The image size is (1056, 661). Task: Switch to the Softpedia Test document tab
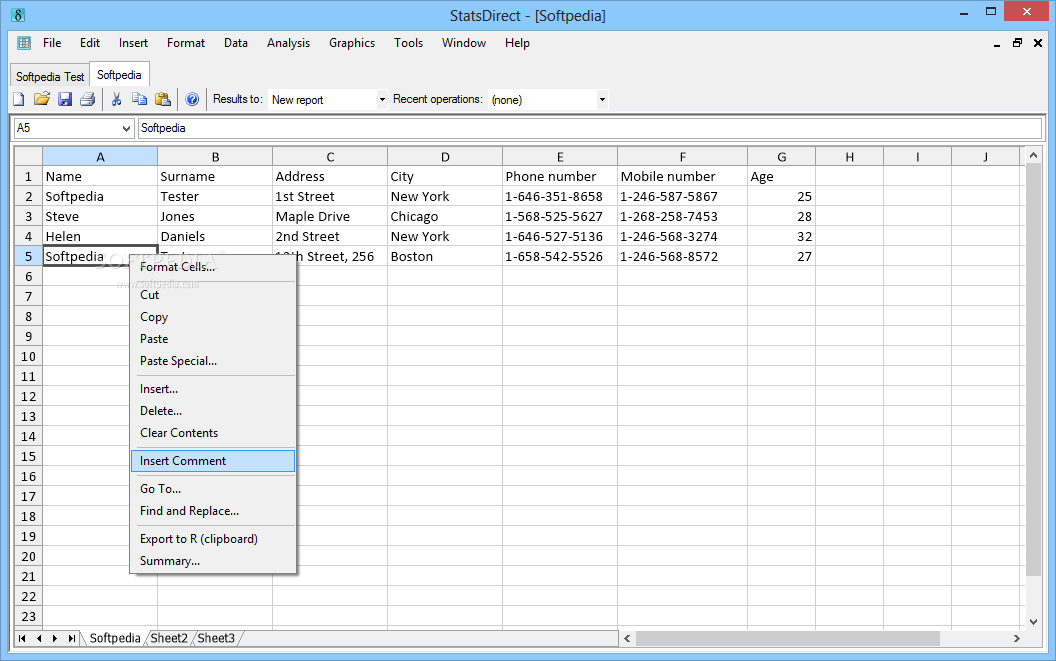[x=50, y=77]
